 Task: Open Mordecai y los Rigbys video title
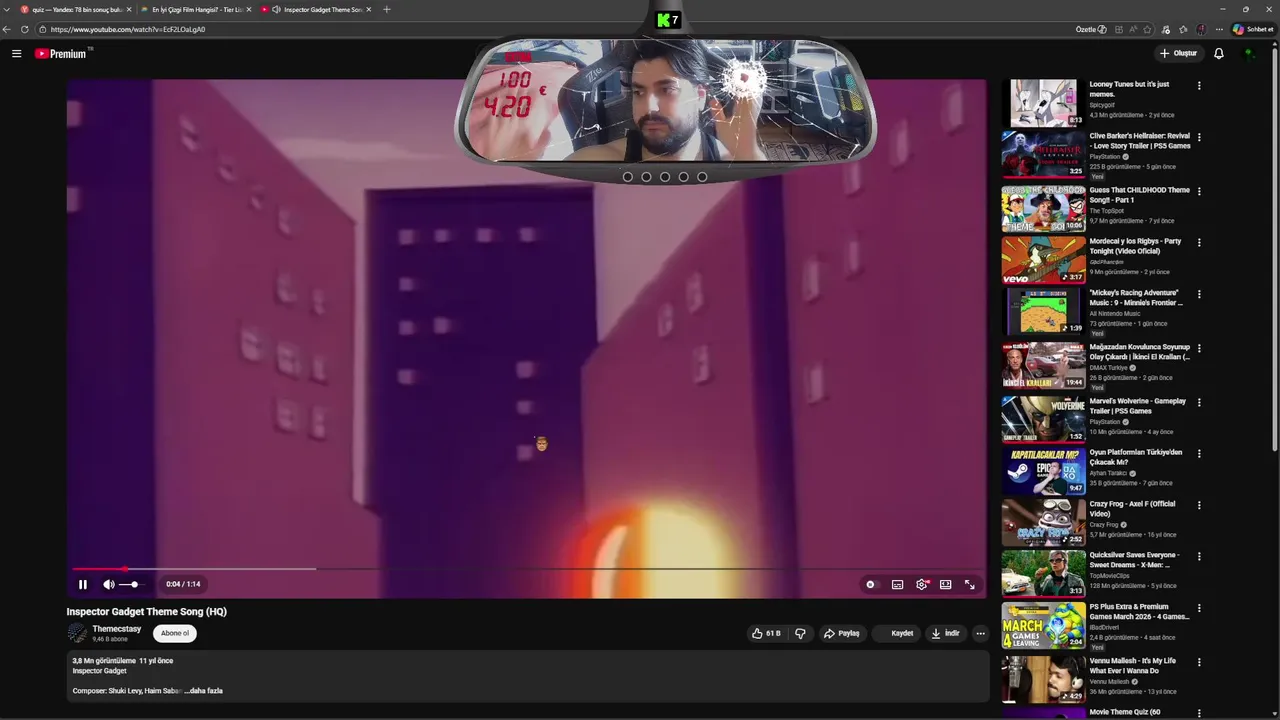pyautogui.click(x=1135, y=246)
